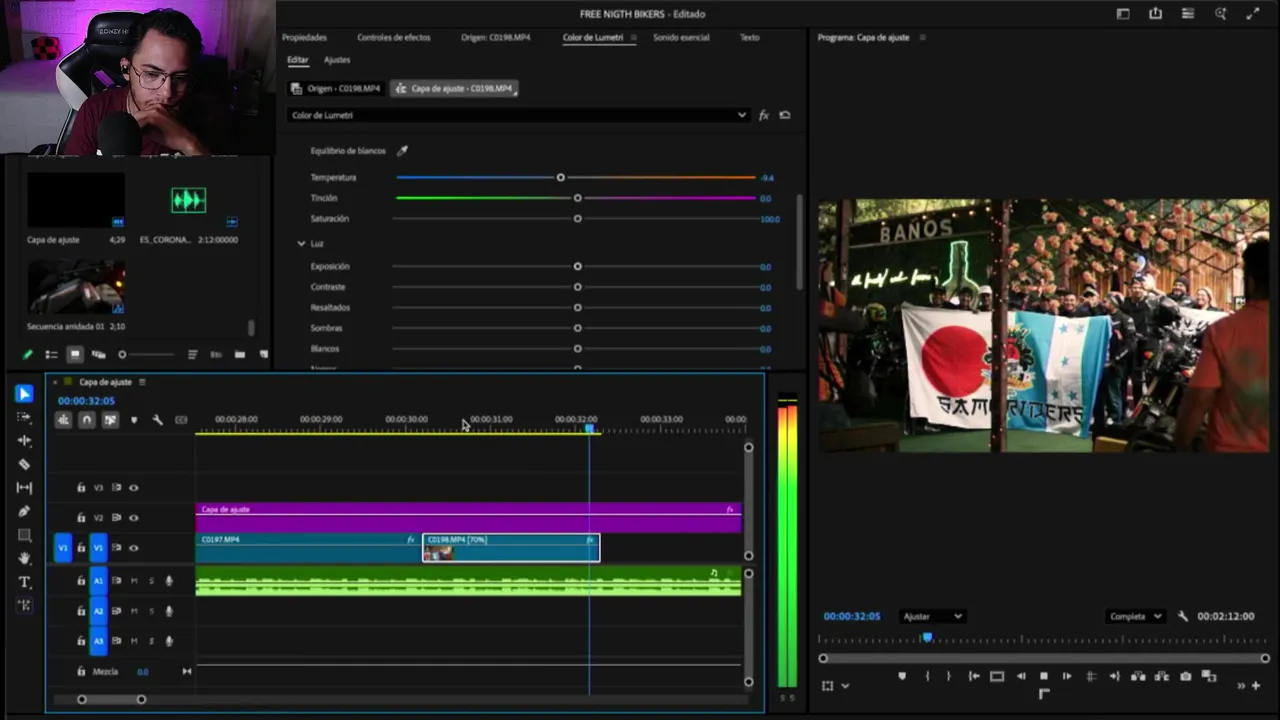The height and width of the screenshot is (720, 1280).
Task: Select the Slip tool
Action: 24,487
